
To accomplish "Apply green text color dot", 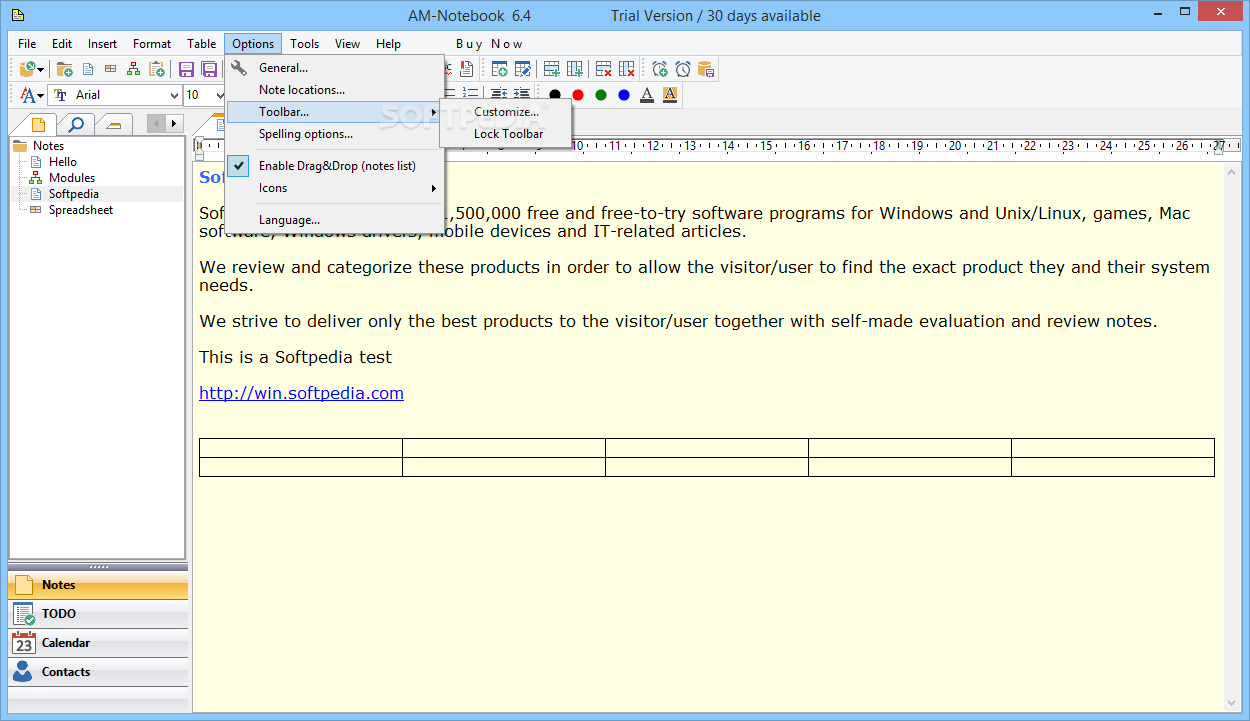I will tap(601, 95).
